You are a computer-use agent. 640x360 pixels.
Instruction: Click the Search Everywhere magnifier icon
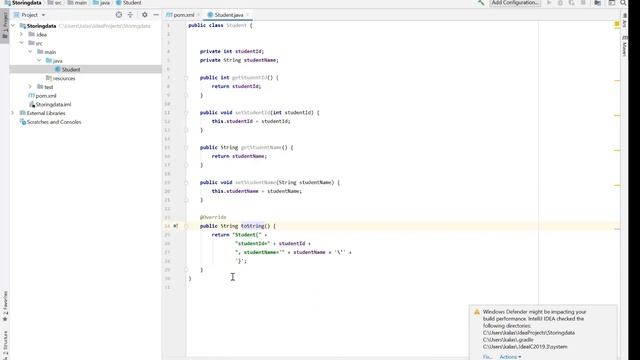point(623,2)
